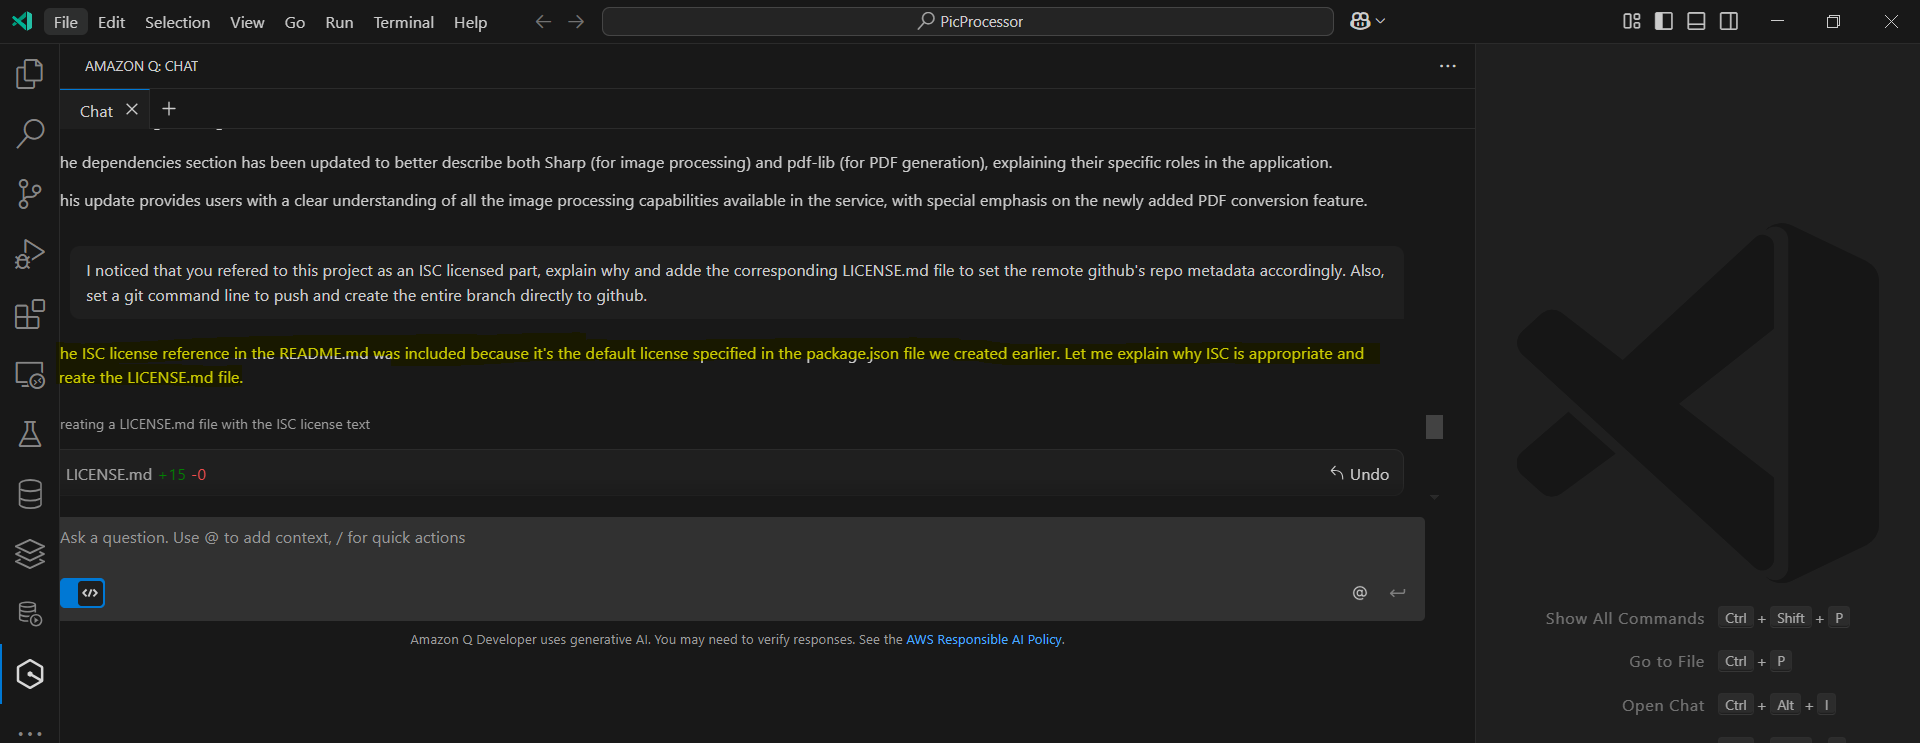Undo the LICENSE.md change
1920x743 pixels.
[1359, 474]
